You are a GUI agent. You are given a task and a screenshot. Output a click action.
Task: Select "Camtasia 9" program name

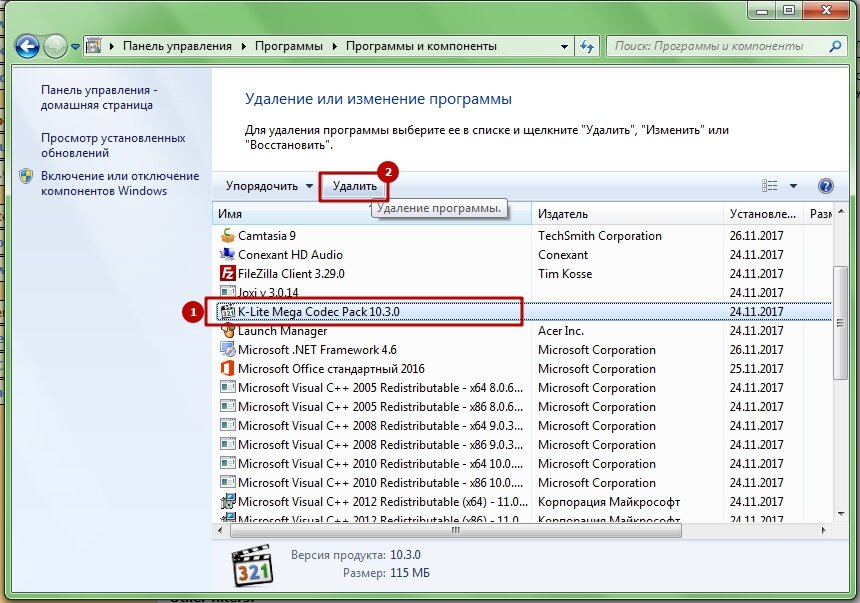coord(267,235)
